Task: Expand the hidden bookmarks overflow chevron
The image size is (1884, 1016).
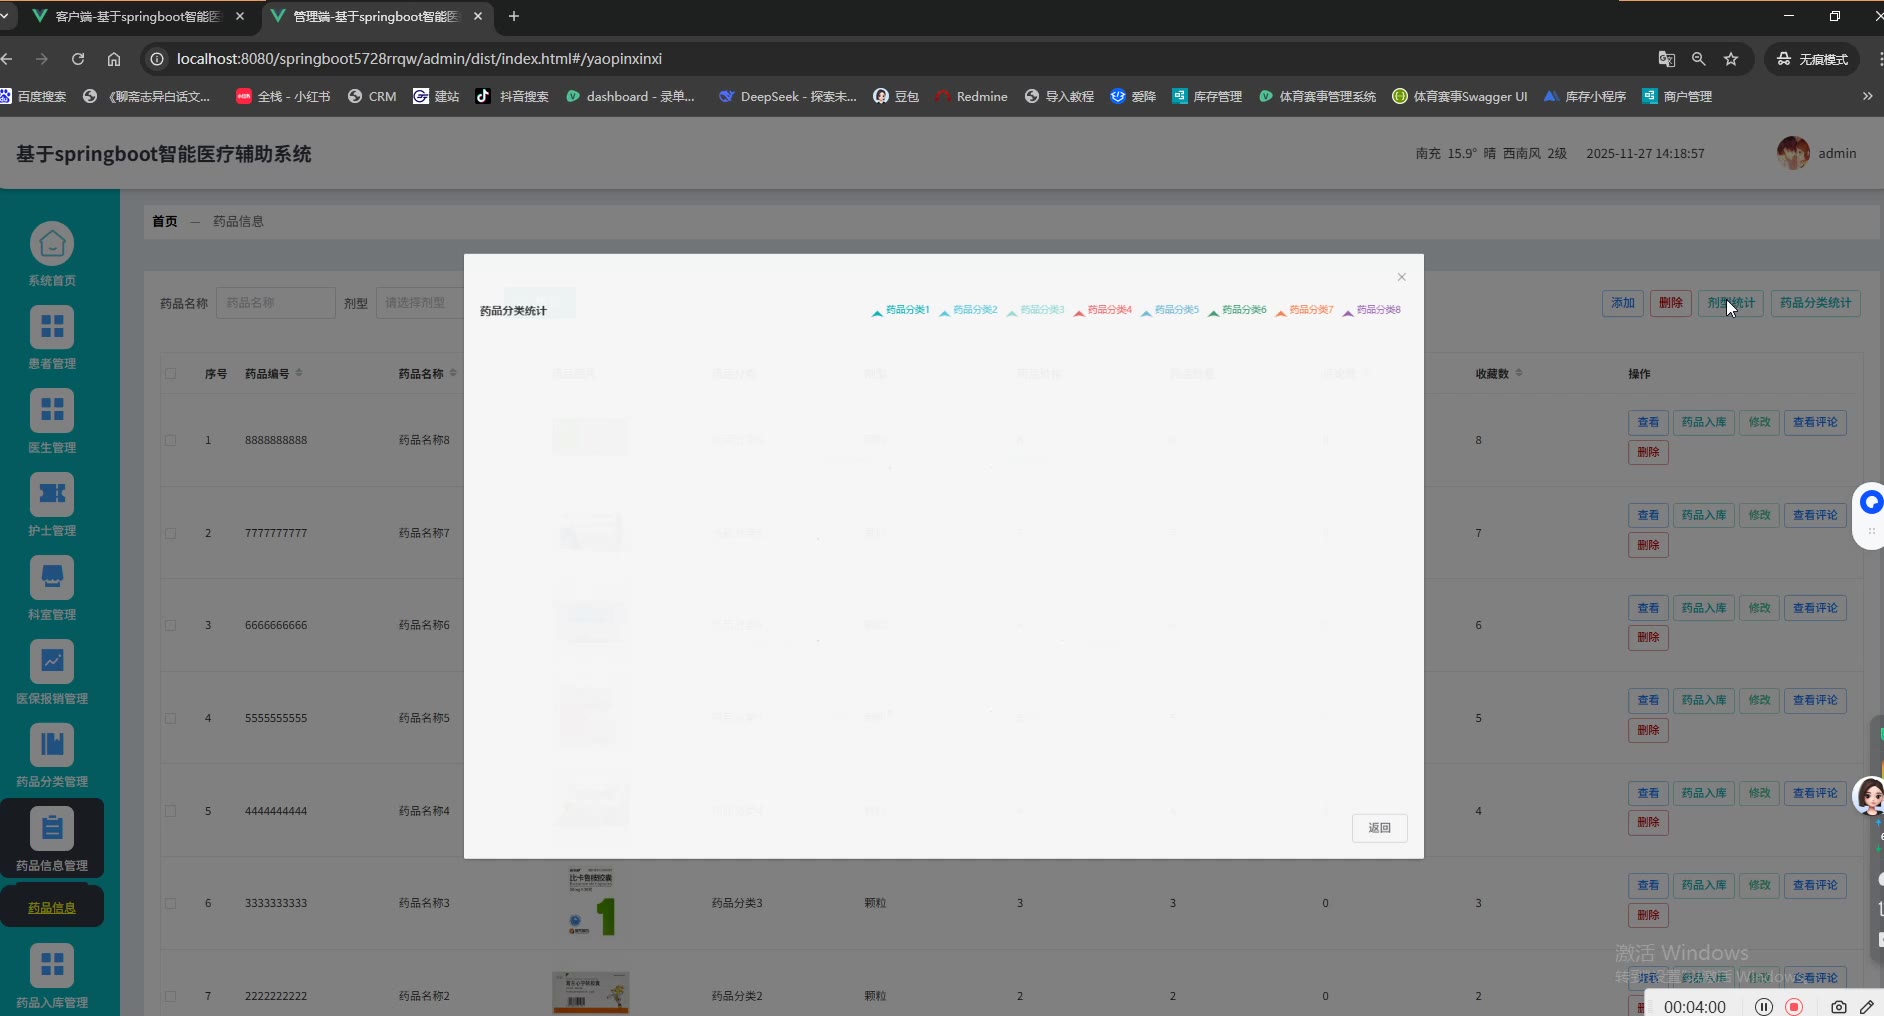Action: click(1867, 96)
